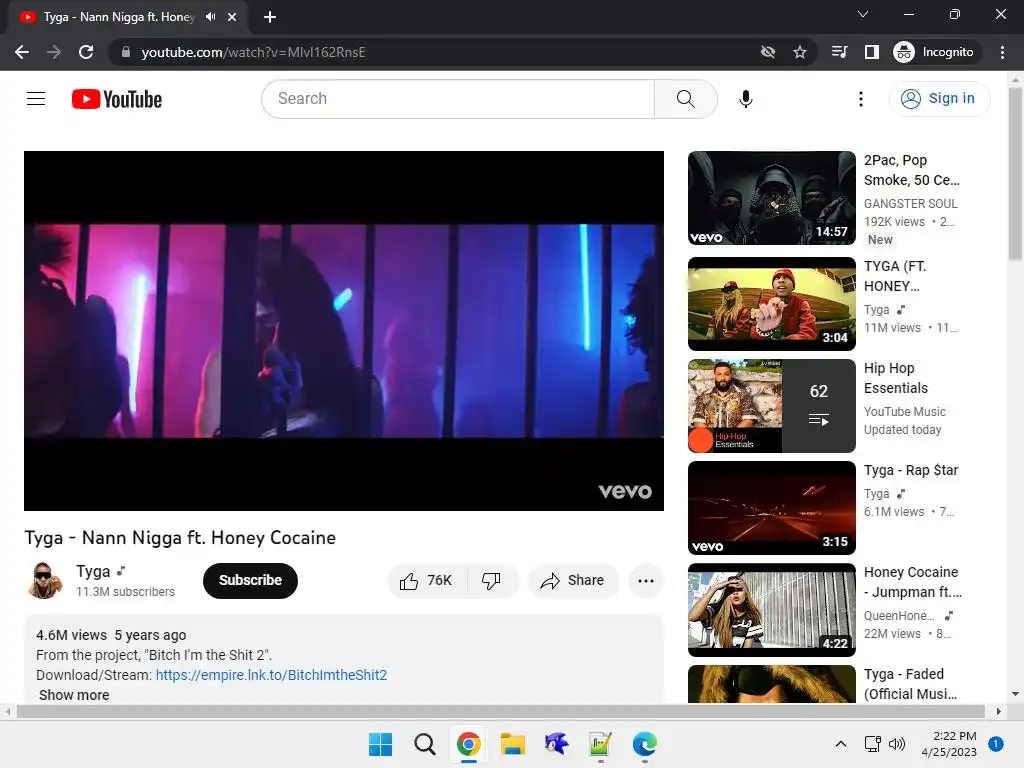Start voice search with the microphone icon
This screenshot has height=768, width=1024.
[x=745, y=99]
